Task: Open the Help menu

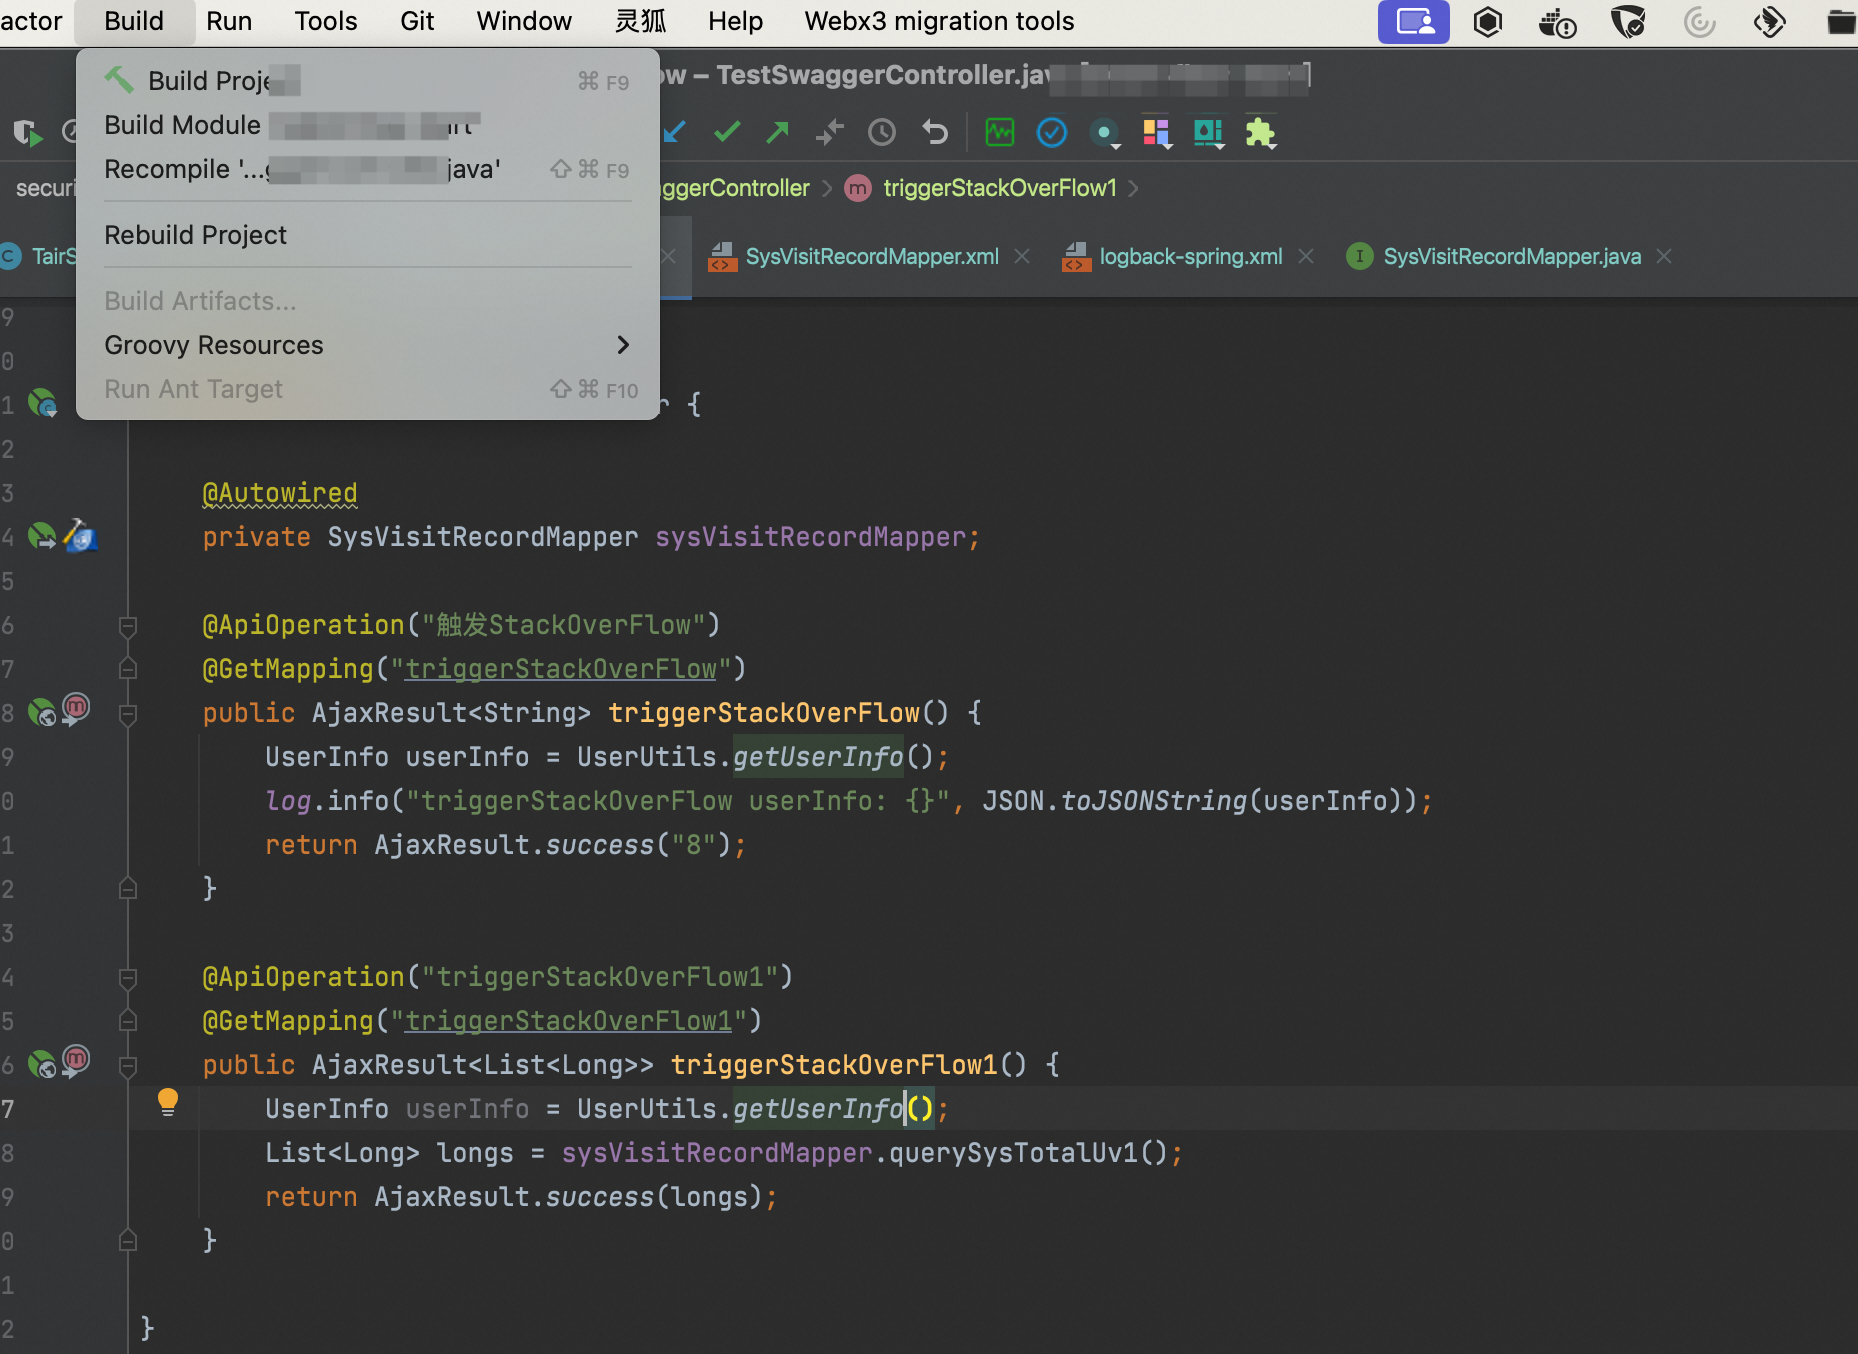Action: tap(735, 21)
